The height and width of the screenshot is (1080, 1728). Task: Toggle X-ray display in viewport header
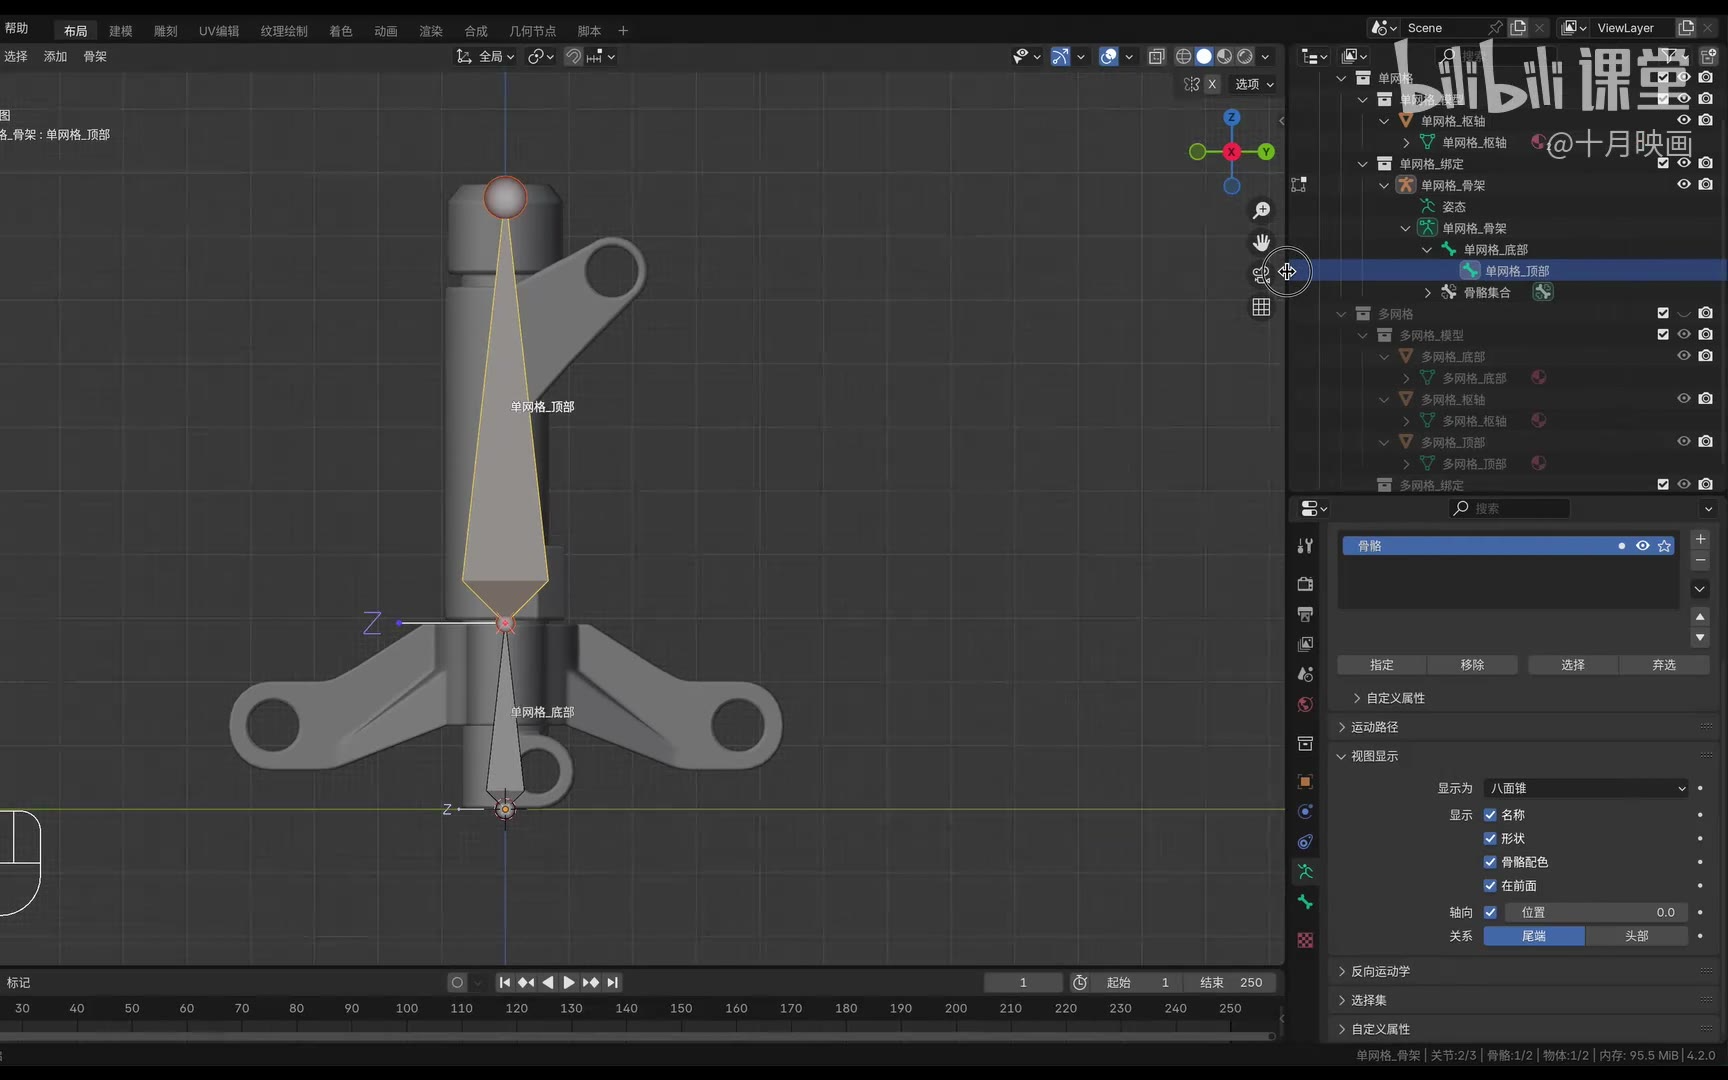coord(1156,57)
